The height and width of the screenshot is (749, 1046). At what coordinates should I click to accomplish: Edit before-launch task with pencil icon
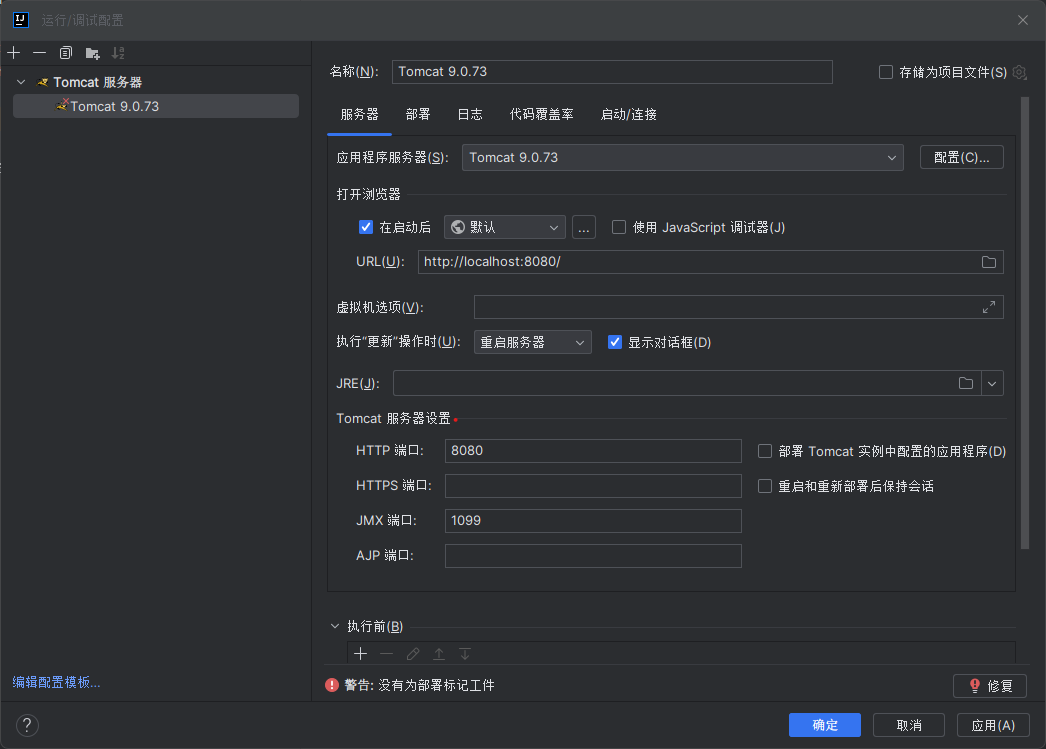click(x=413, y=654)
